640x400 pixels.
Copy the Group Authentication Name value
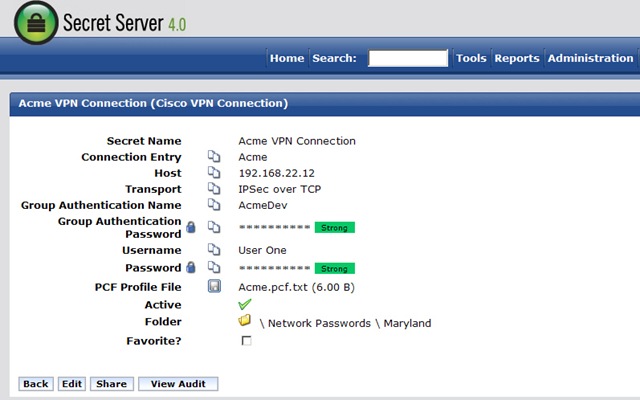pos(214,204)
